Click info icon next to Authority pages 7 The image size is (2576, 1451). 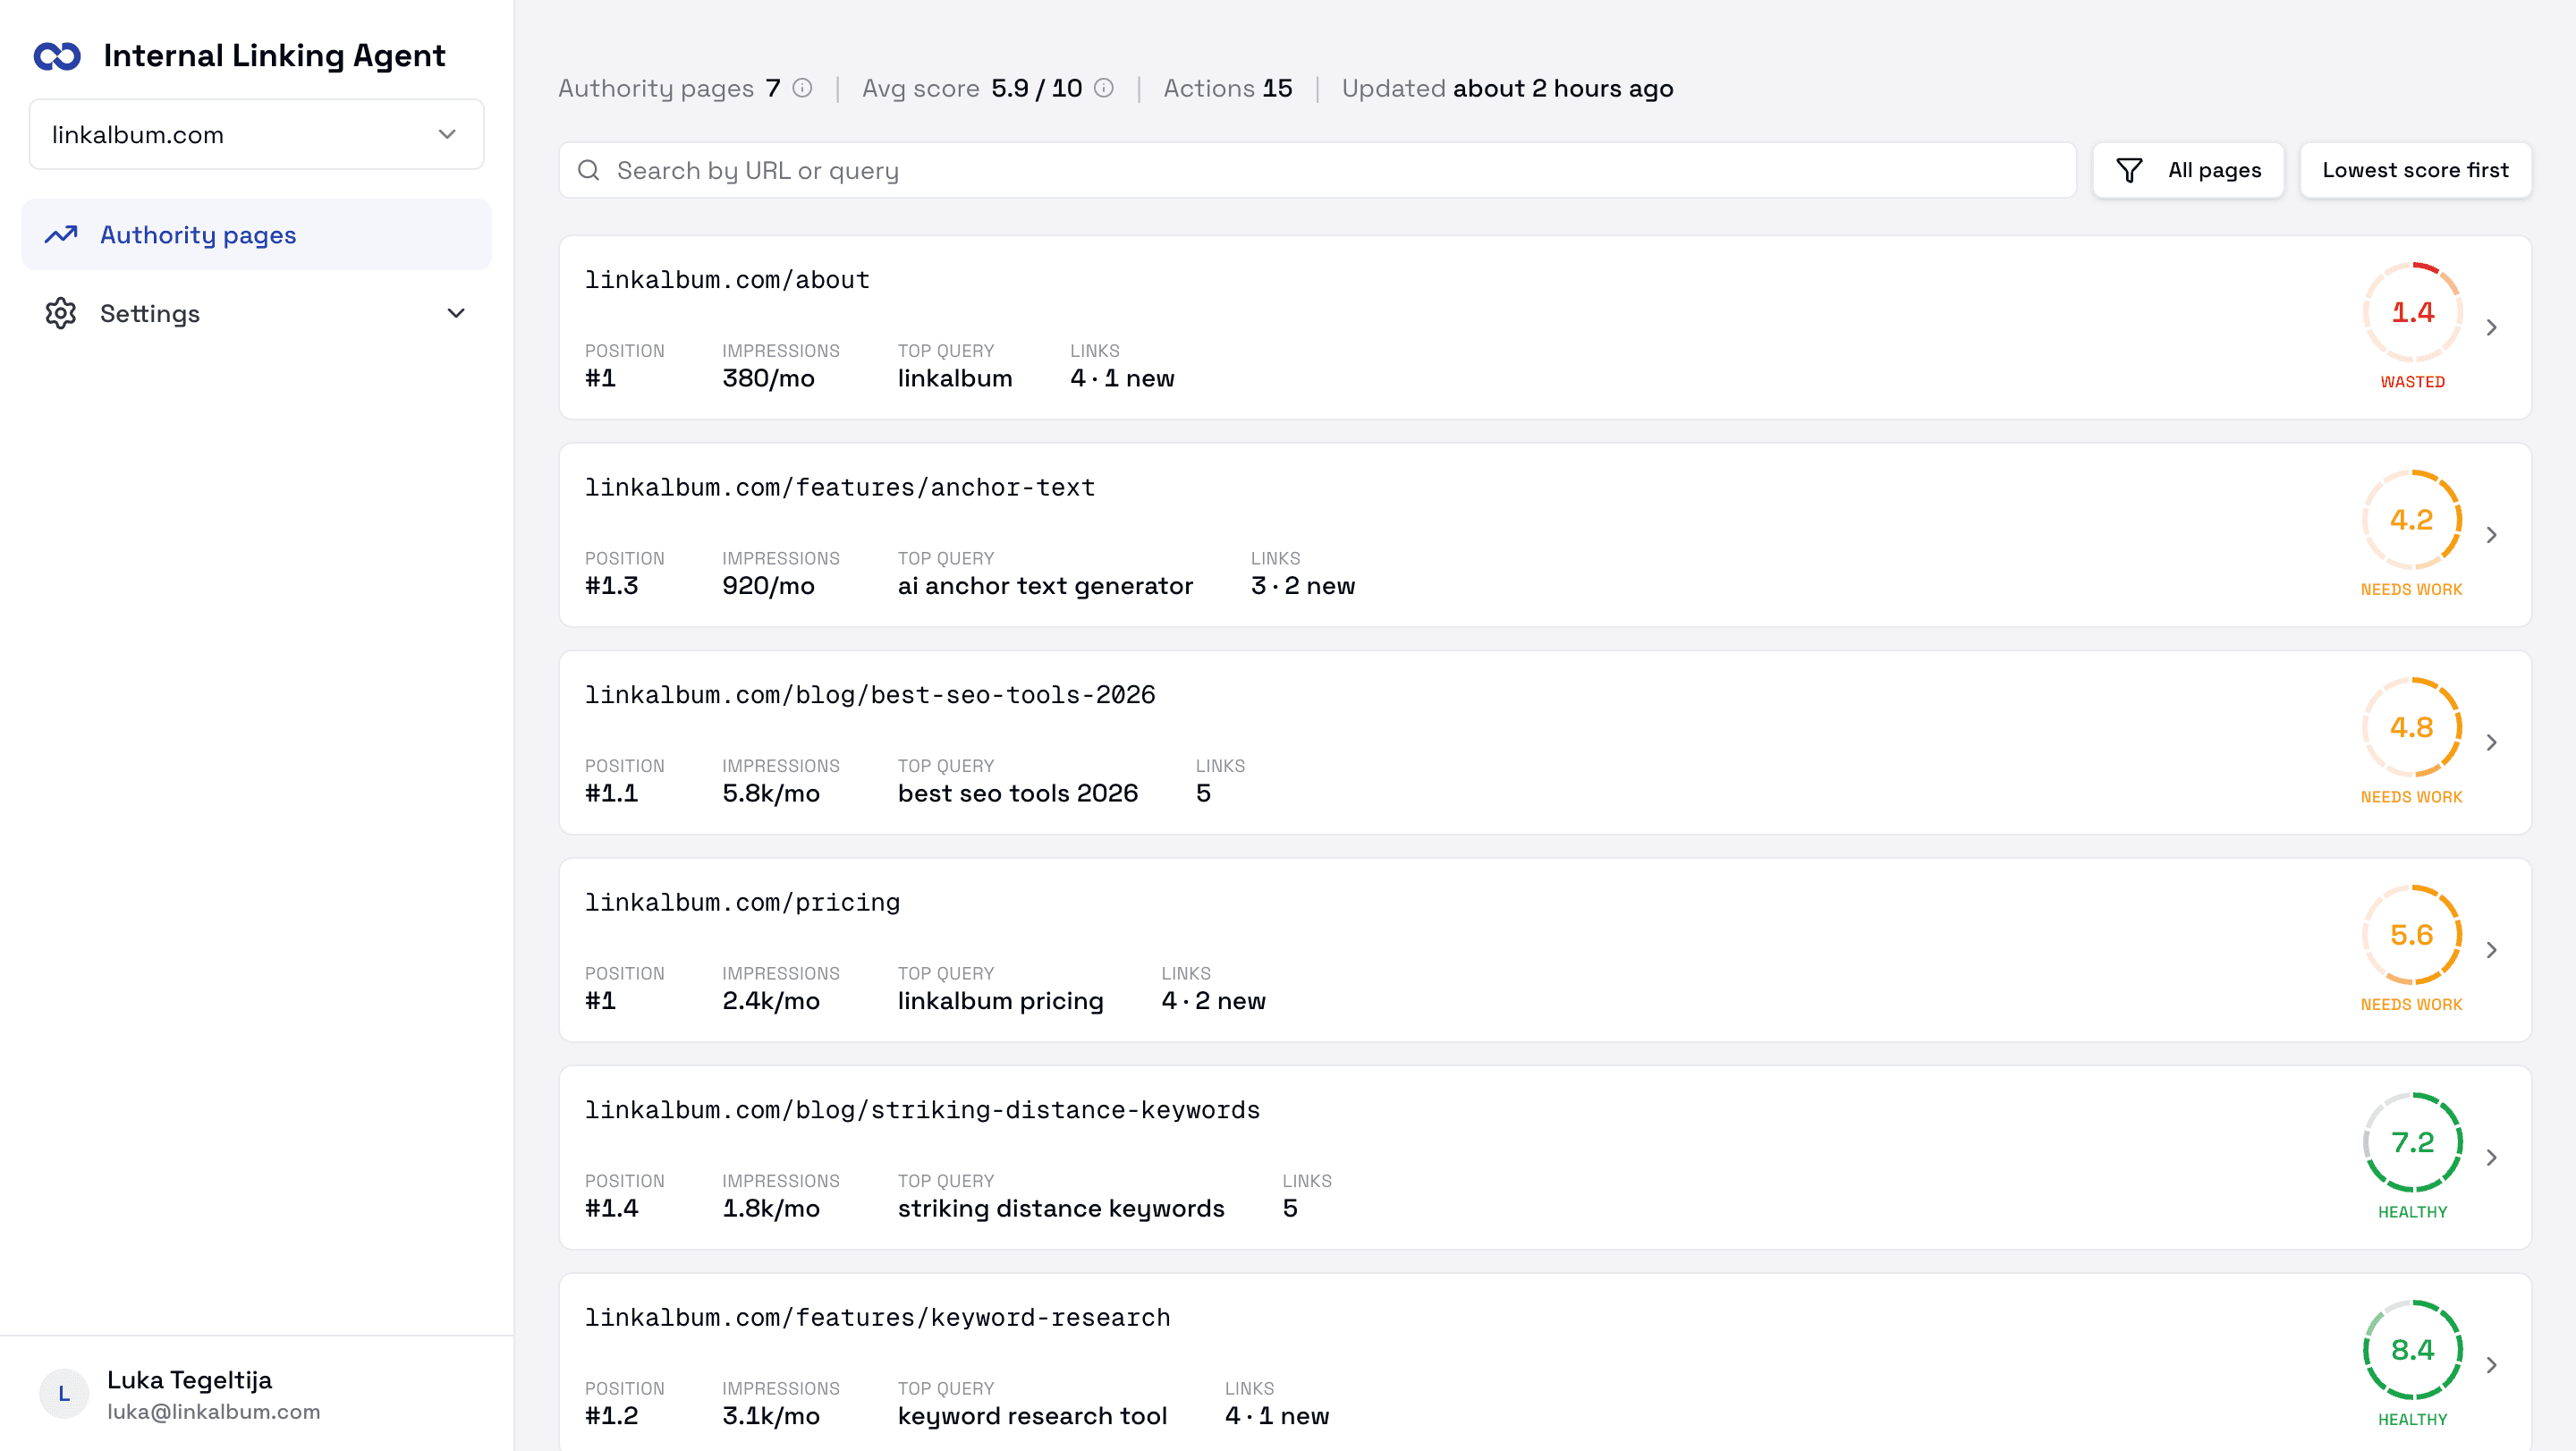(x=802, y=88)
